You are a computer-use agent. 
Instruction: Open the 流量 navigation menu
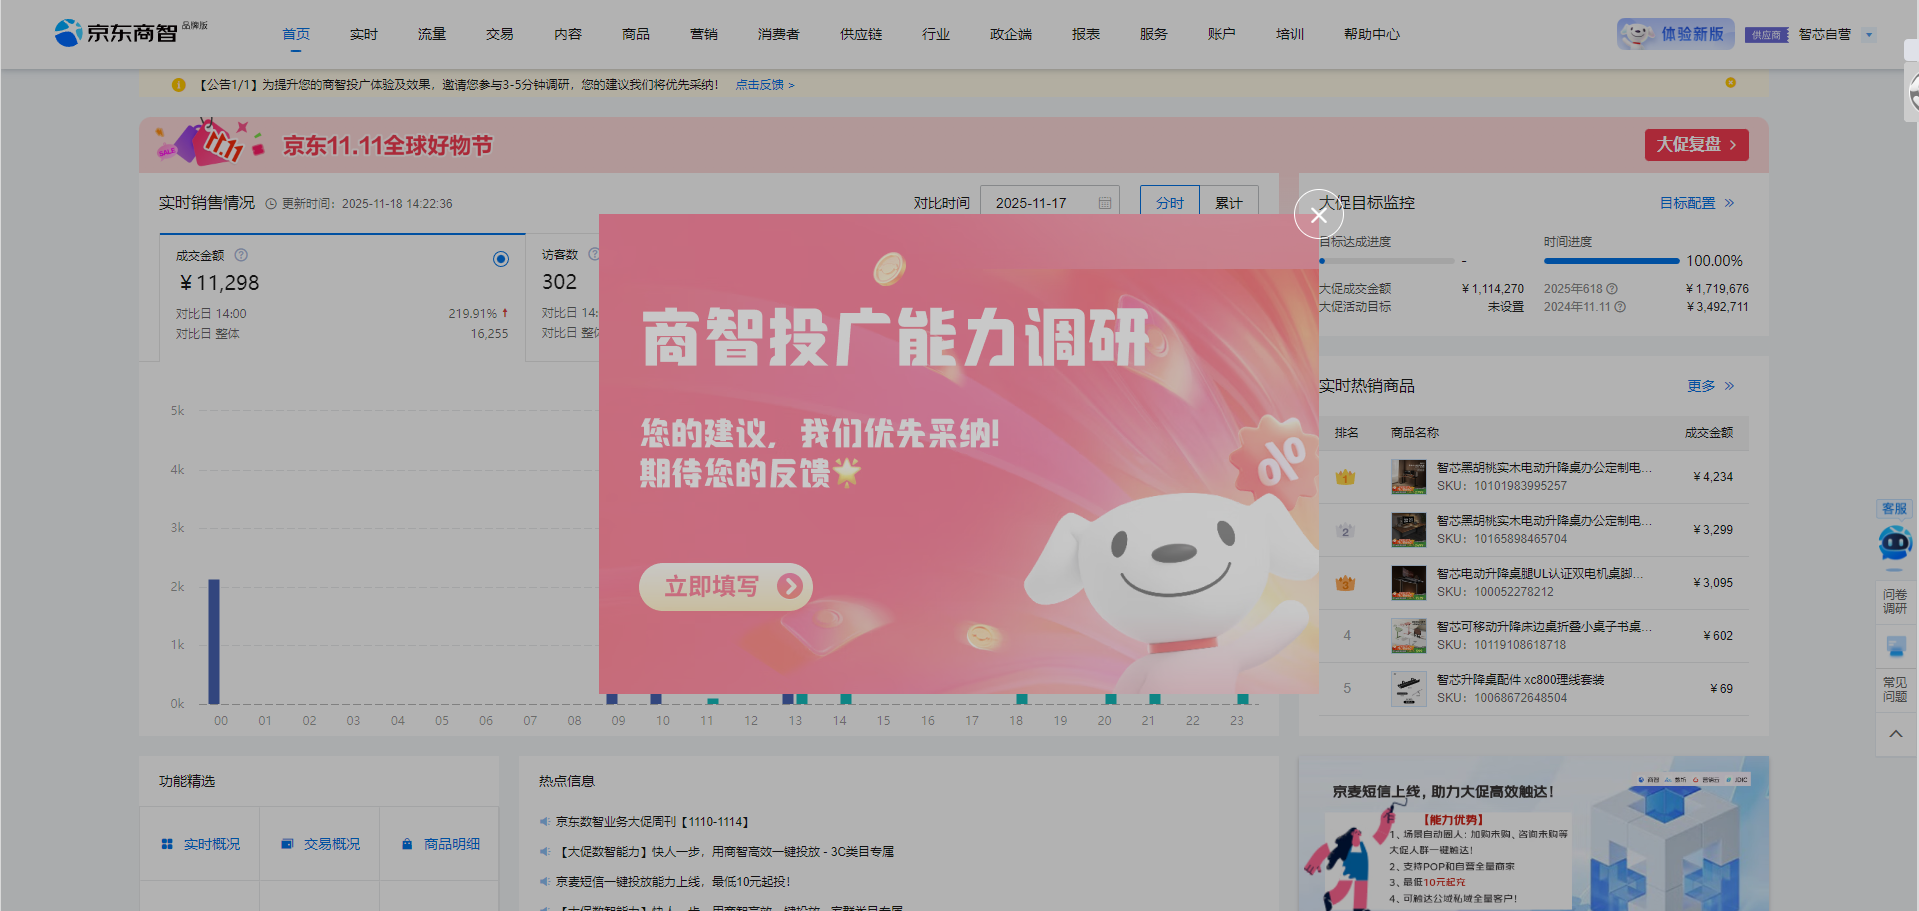pyautogui.click(x=432, y=34)
